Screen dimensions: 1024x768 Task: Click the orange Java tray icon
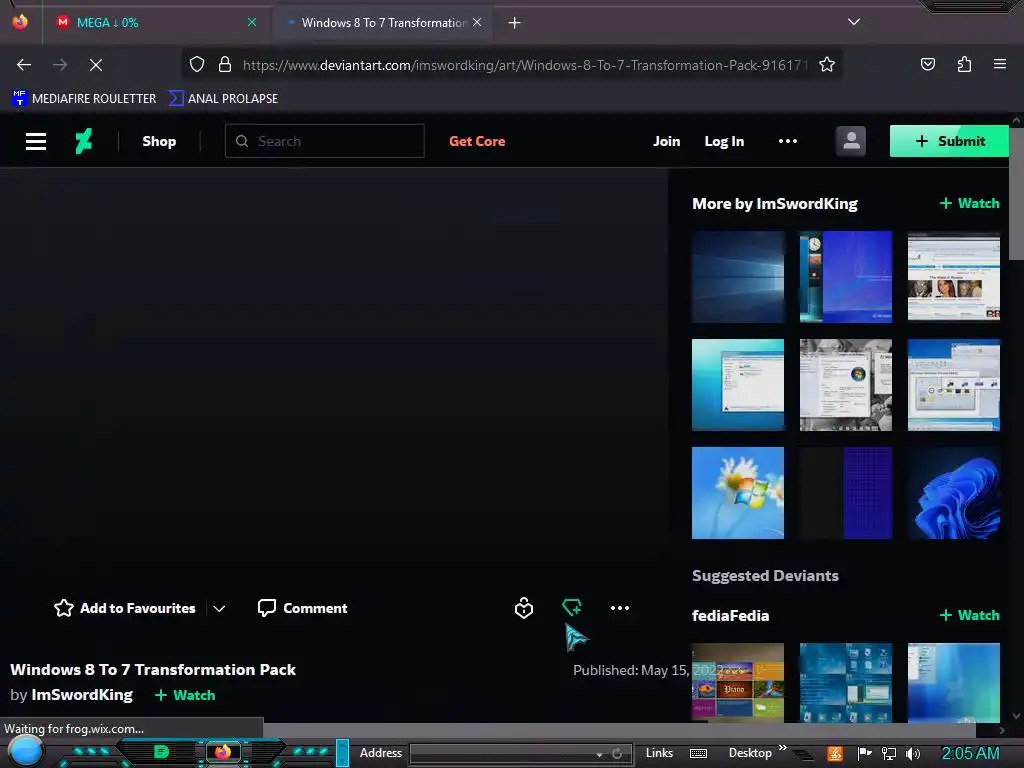[x=835, y=754]
